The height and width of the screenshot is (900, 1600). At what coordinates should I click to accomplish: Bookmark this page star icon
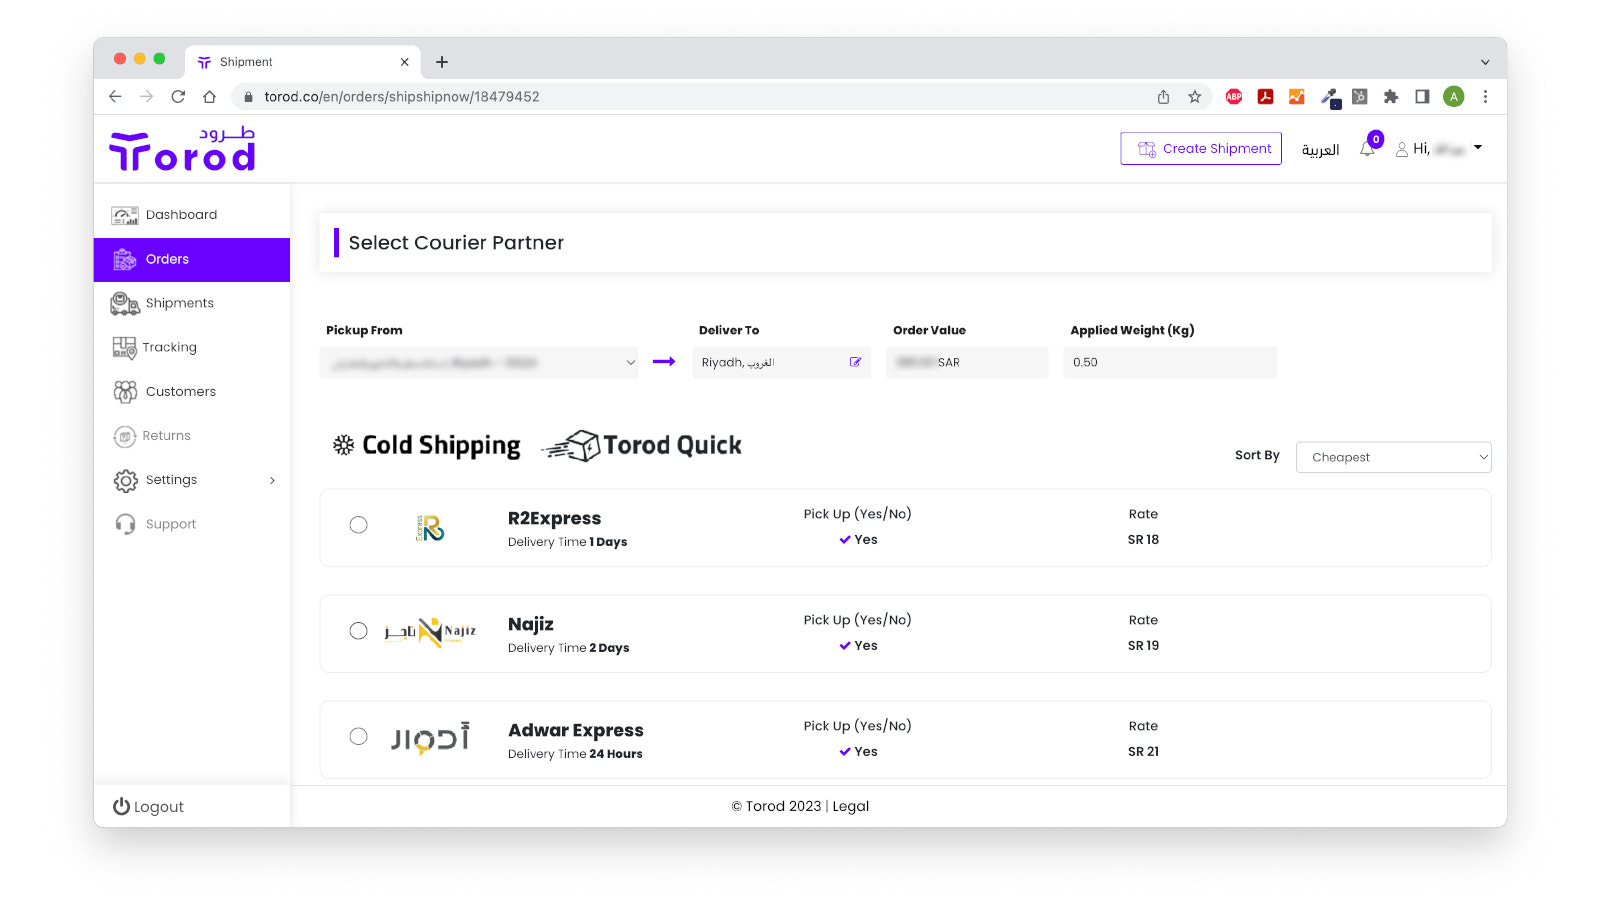[1194, 97]
